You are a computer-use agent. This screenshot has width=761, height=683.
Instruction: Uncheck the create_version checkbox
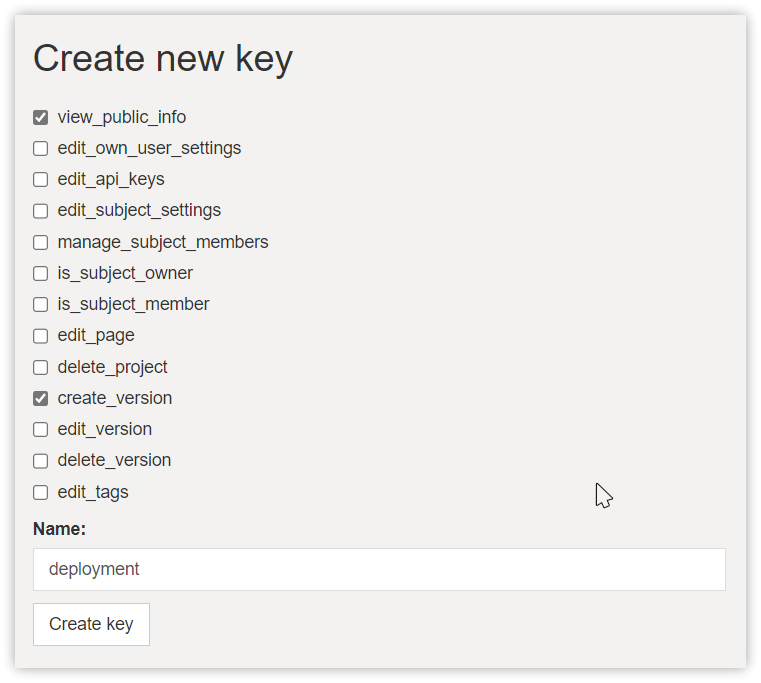coord(41,399)
